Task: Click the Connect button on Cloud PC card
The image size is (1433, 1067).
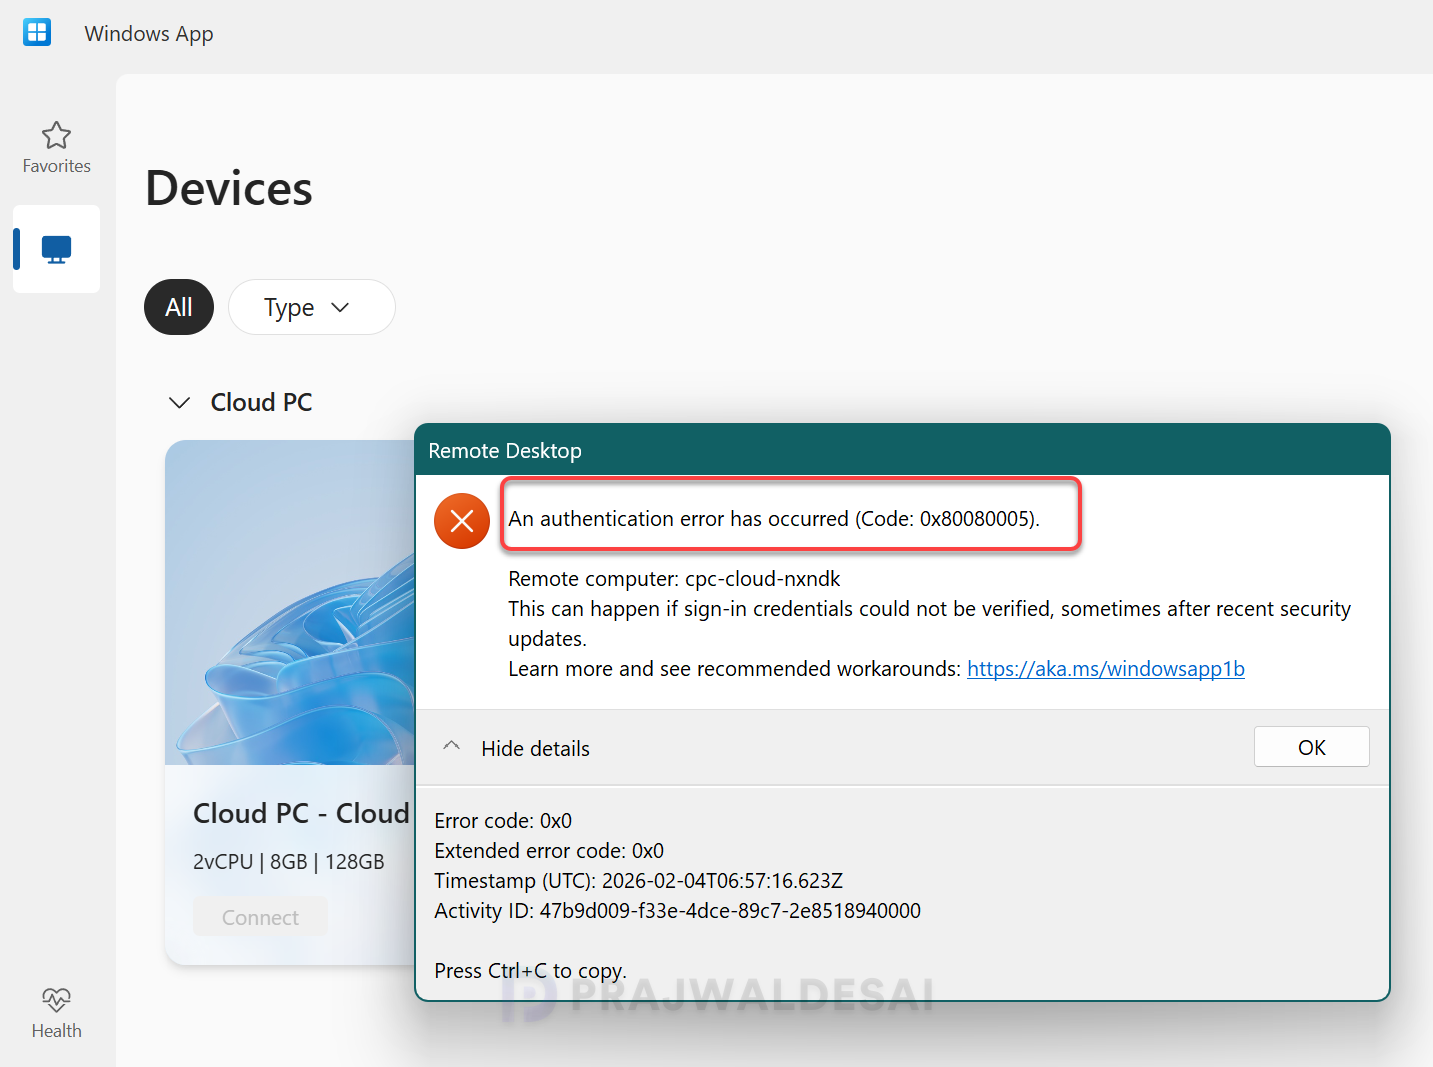Action: (x=260, y=917)
